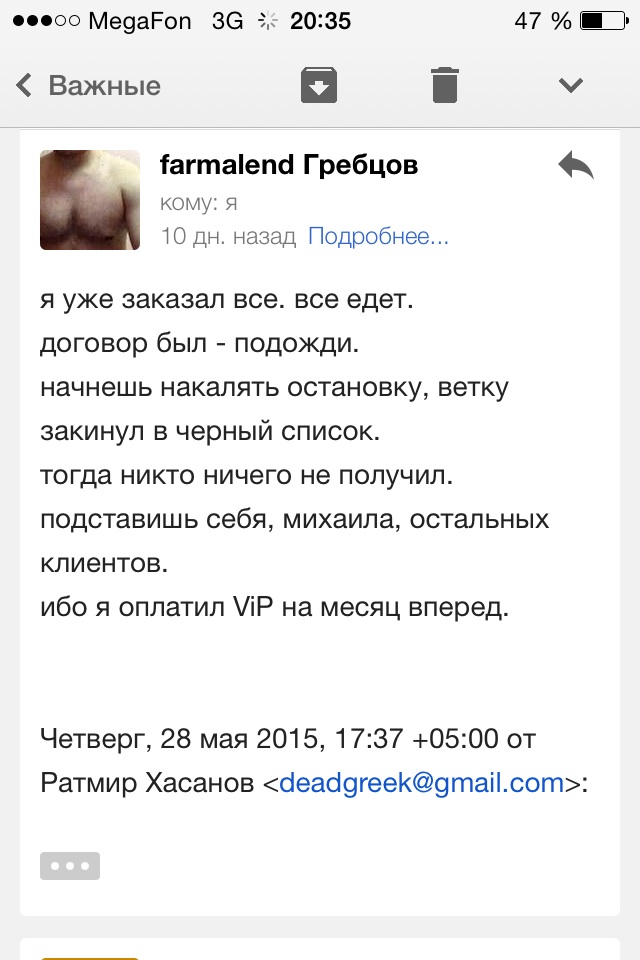Expand the trimmed quoted text ellipsis
The height and width of the screenshot is (960, 640).
point(70,865)
